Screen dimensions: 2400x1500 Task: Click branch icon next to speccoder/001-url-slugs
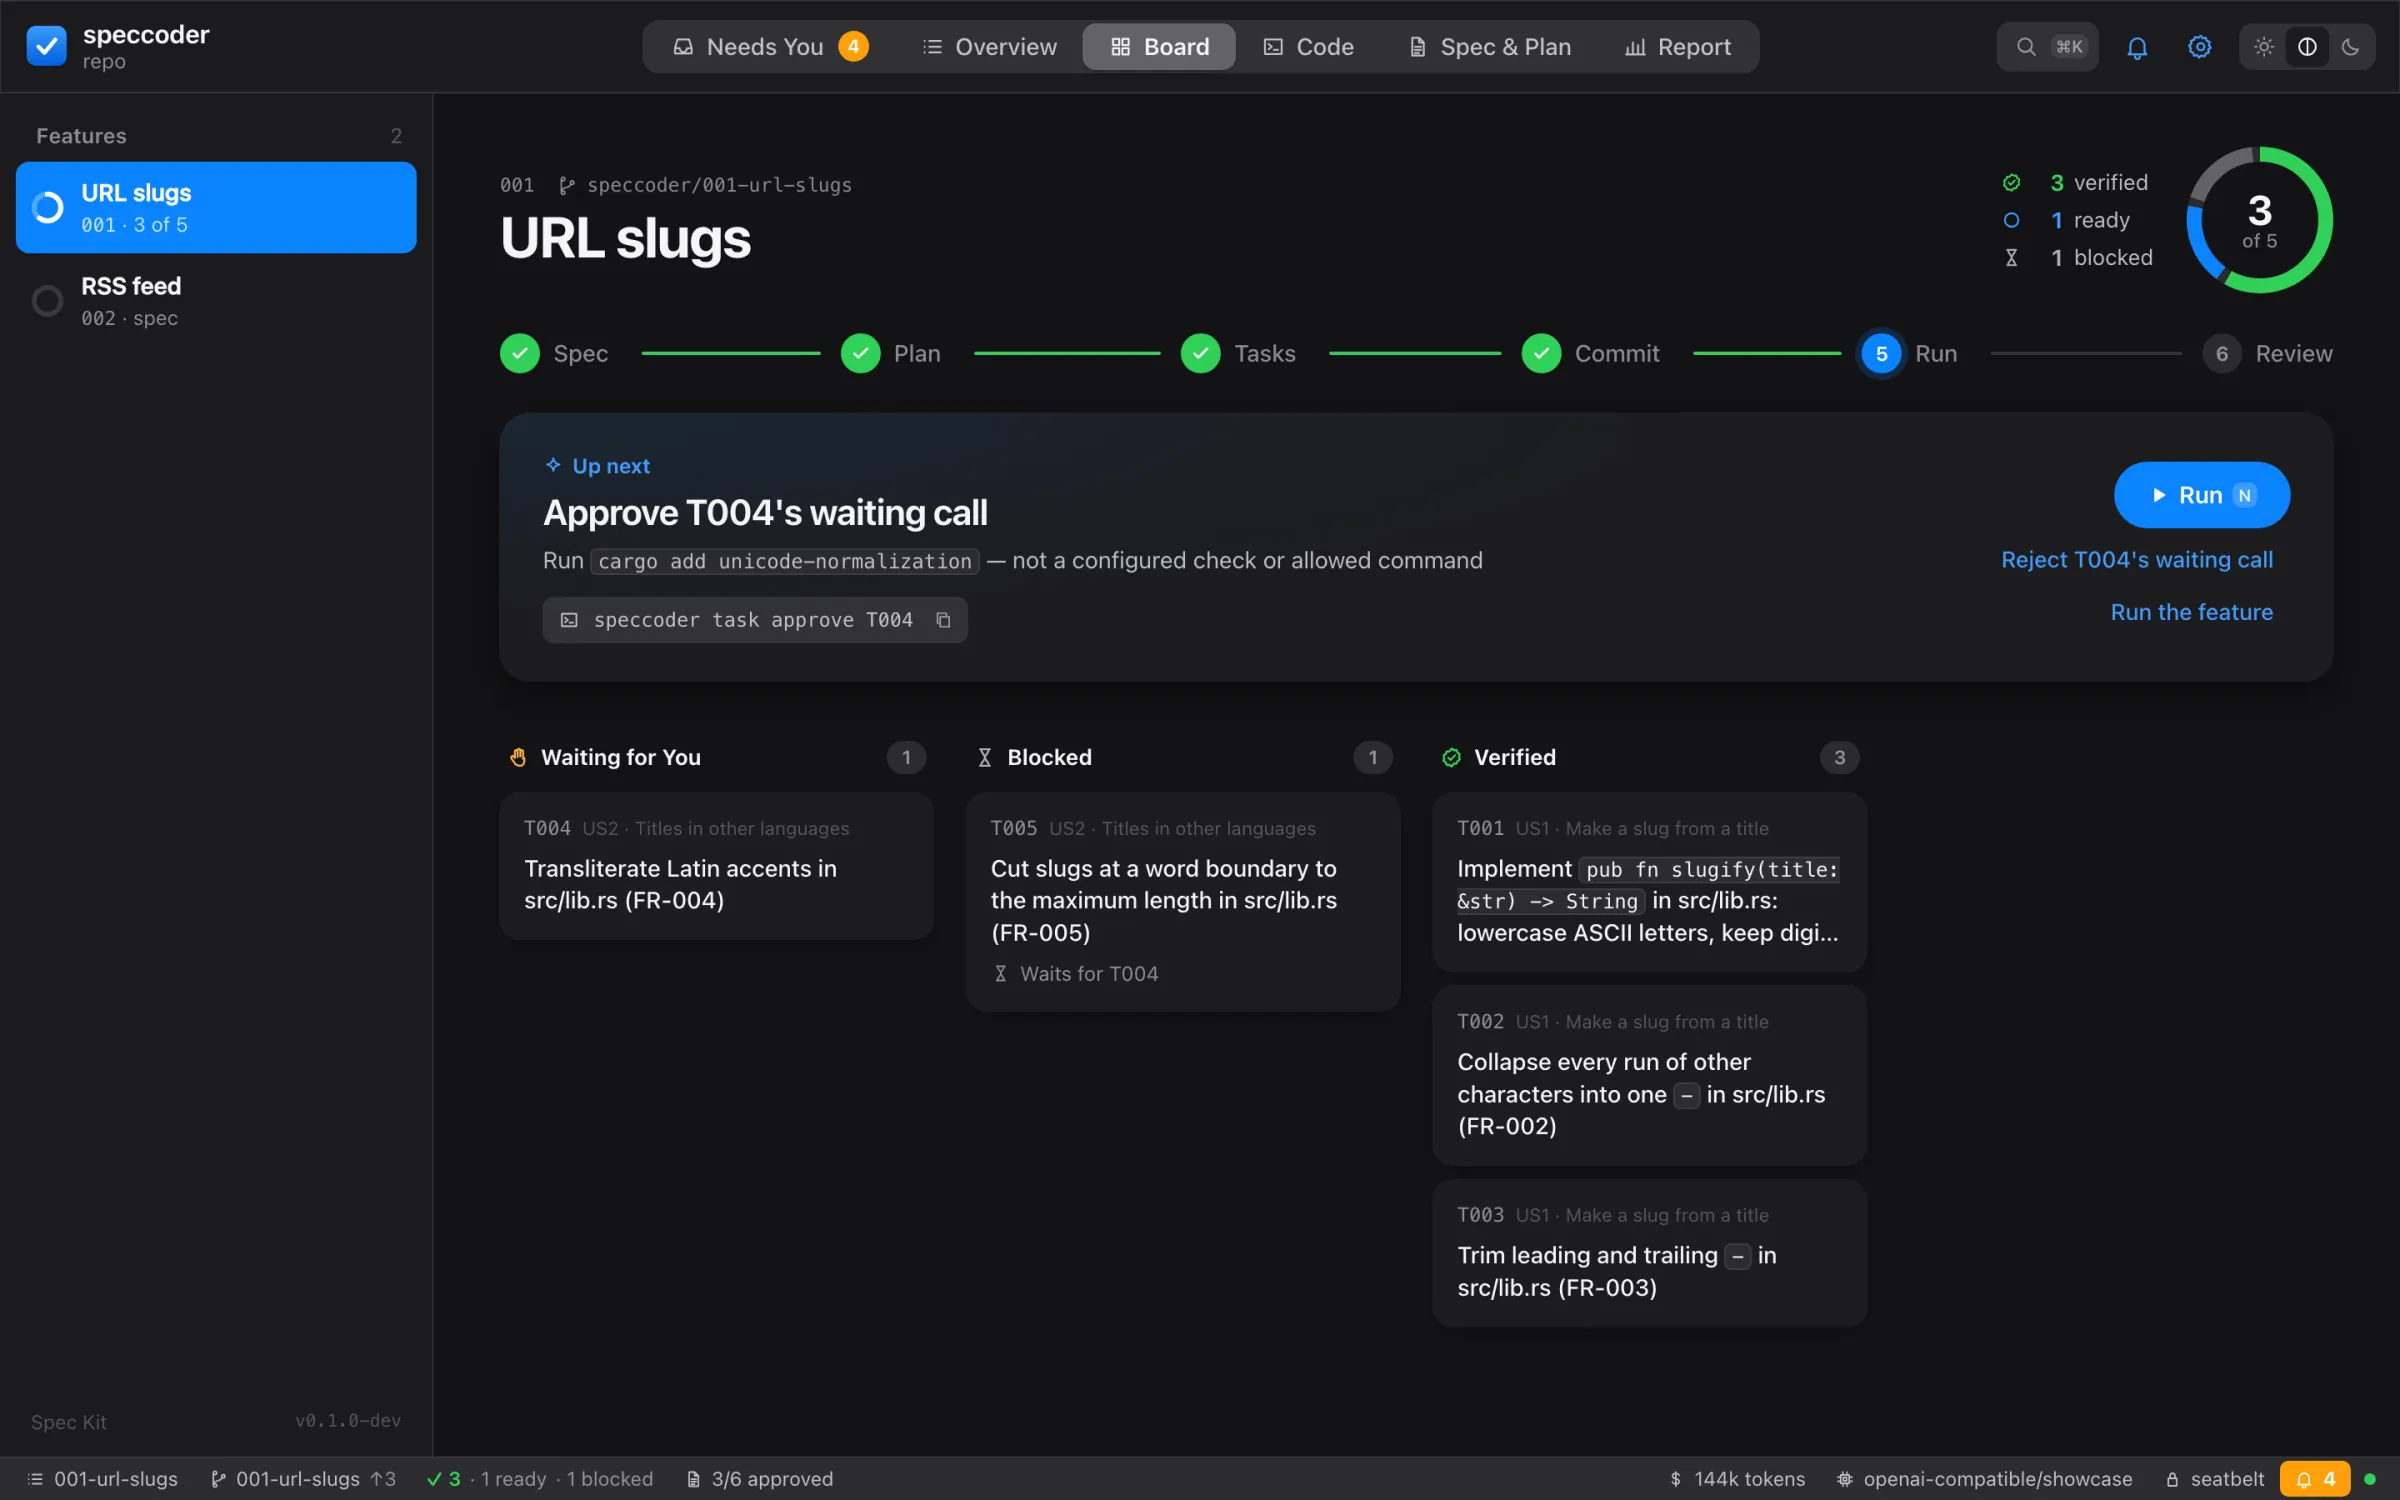[567, 185]
